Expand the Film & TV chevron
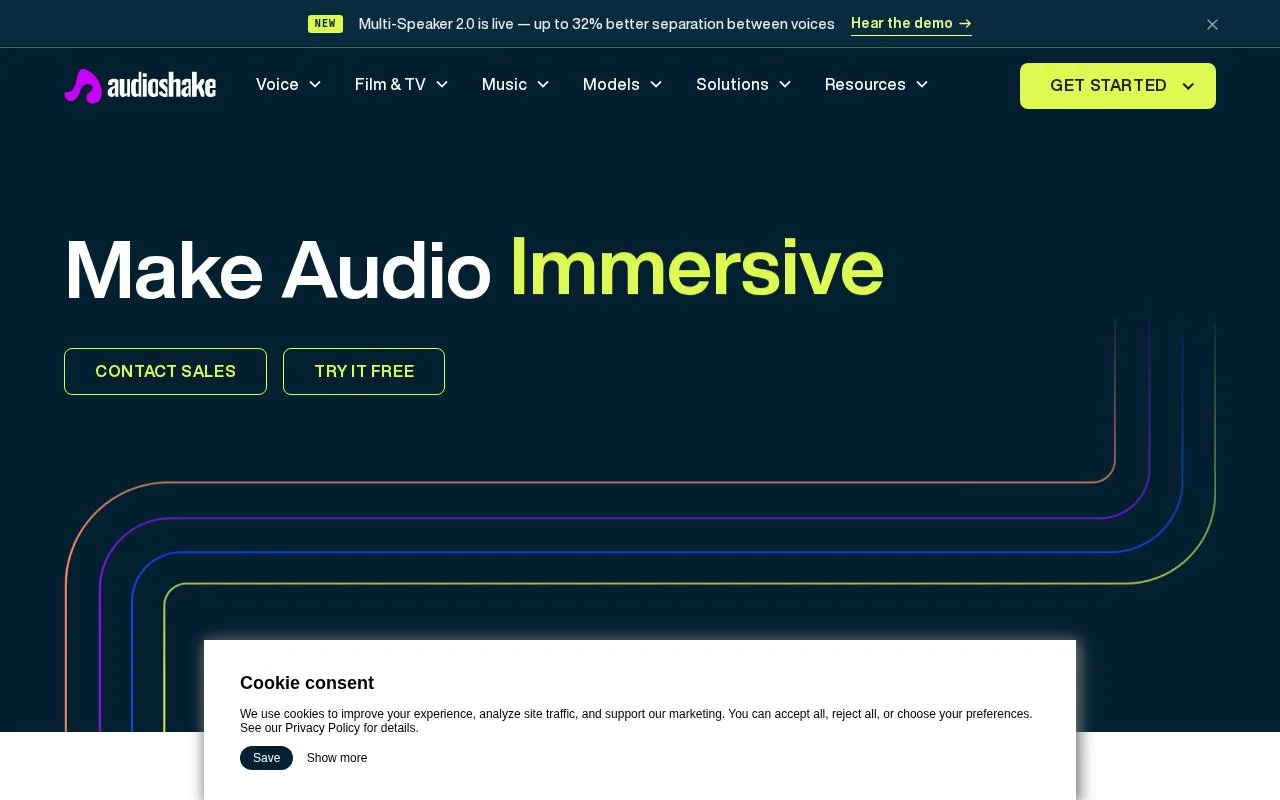Screen dimensions: 1280x800 click(x=442, y=85)
